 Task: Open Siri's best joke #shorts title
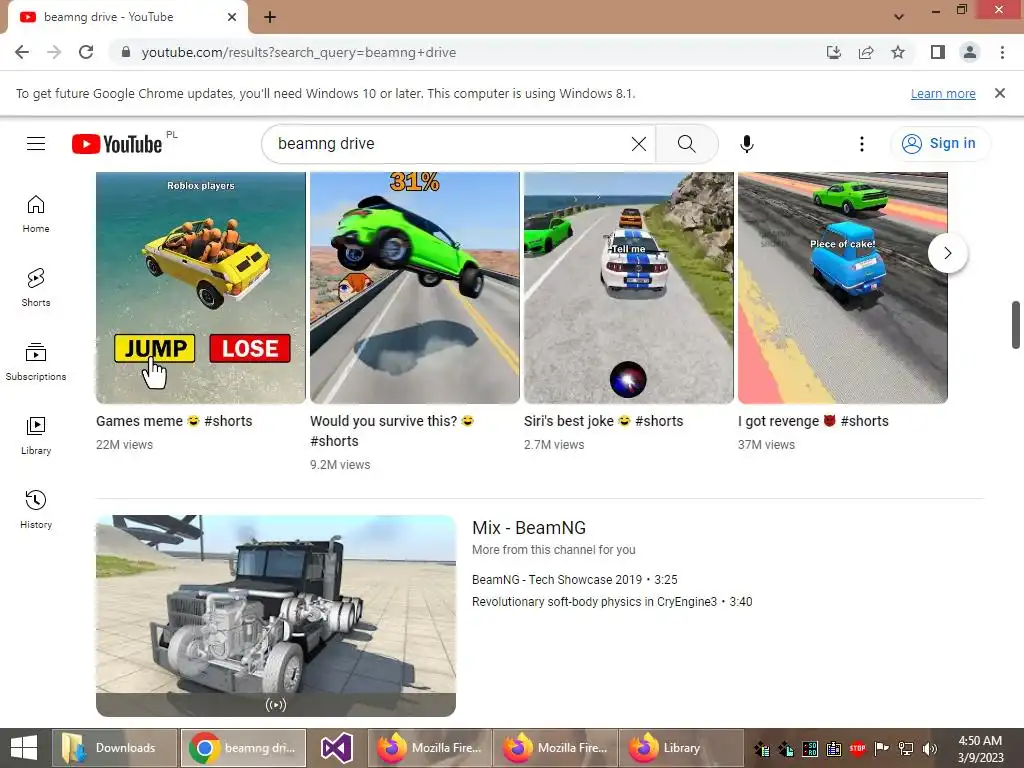coord(603,421)
